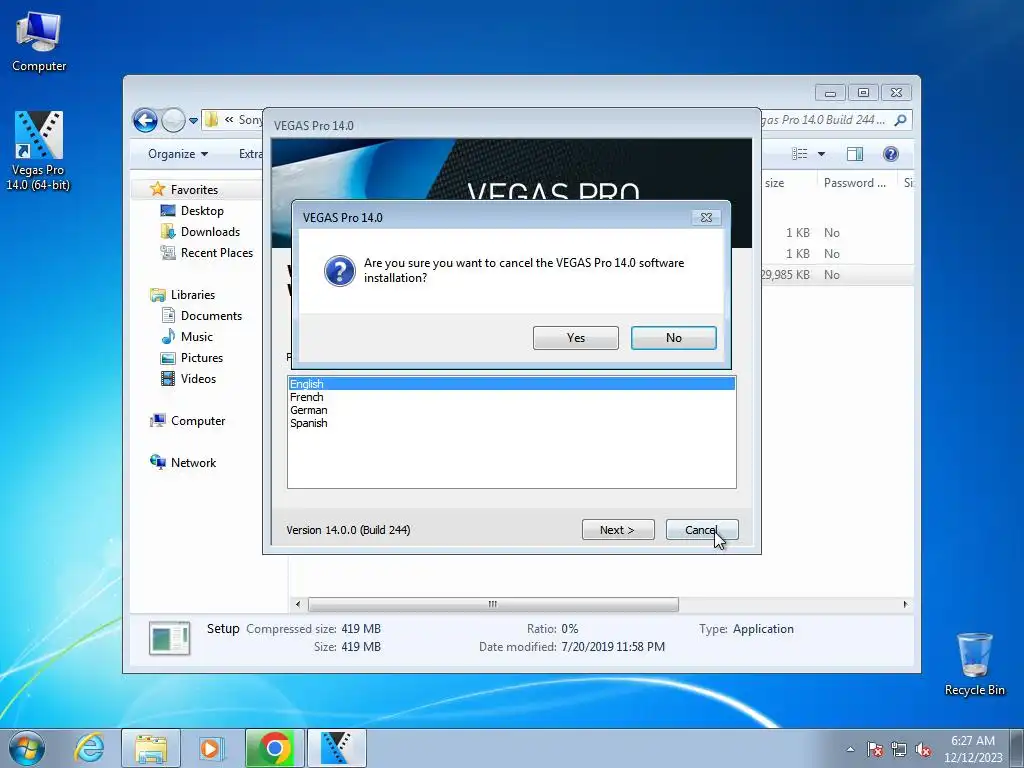Click the horizontal scrollbar thumb in Explorer
The image size is (1024, 768).
point(493,605)
